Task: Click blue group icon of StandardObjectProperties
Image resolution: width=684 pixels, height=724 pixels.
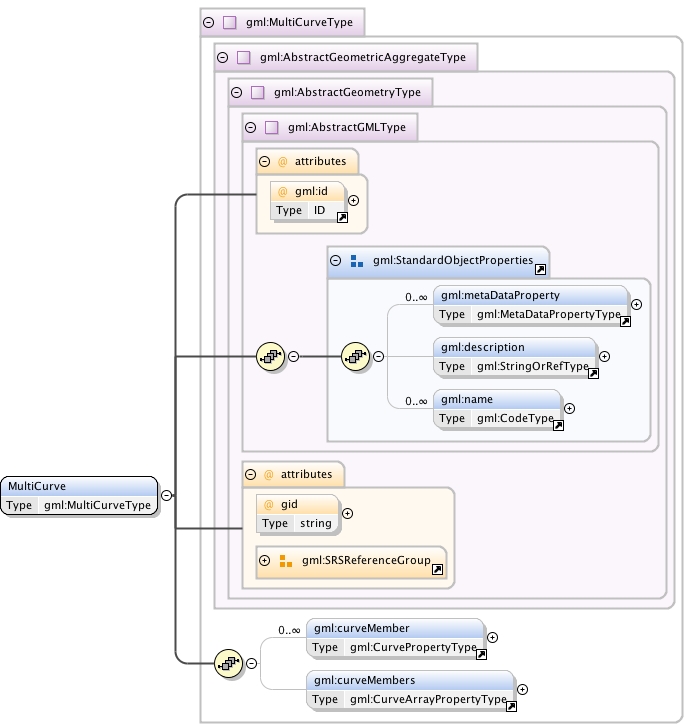Action: 357,261
